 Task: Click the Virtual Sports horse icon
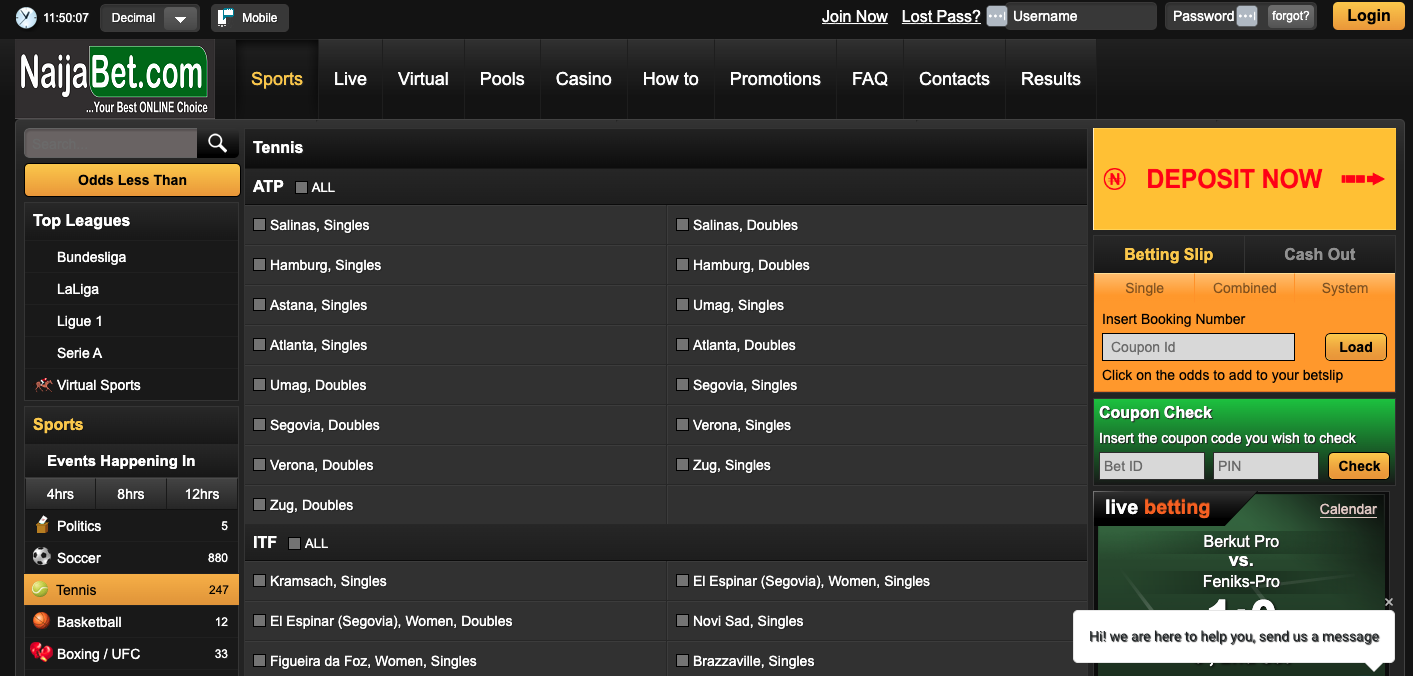pyautogui.click(x=43, y=384)
